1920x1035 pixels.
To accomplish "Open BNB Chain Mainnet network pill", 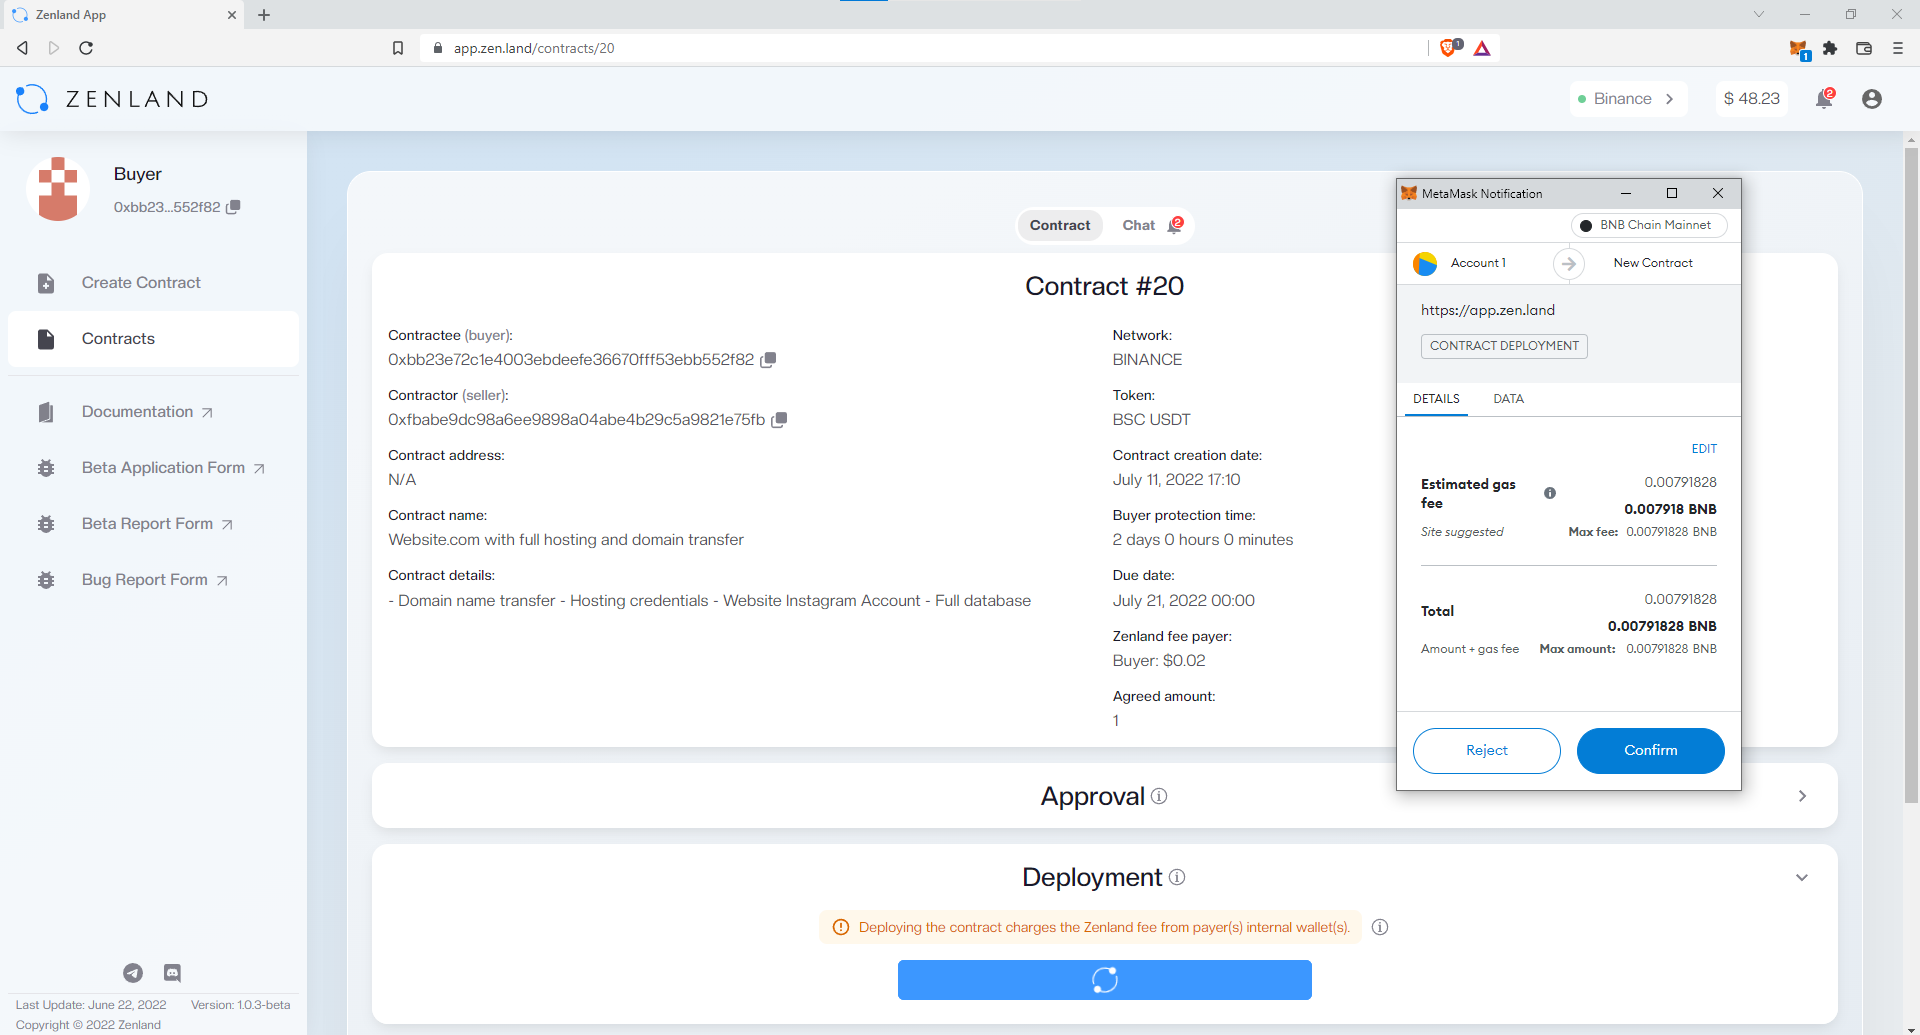I will 1649,225.
